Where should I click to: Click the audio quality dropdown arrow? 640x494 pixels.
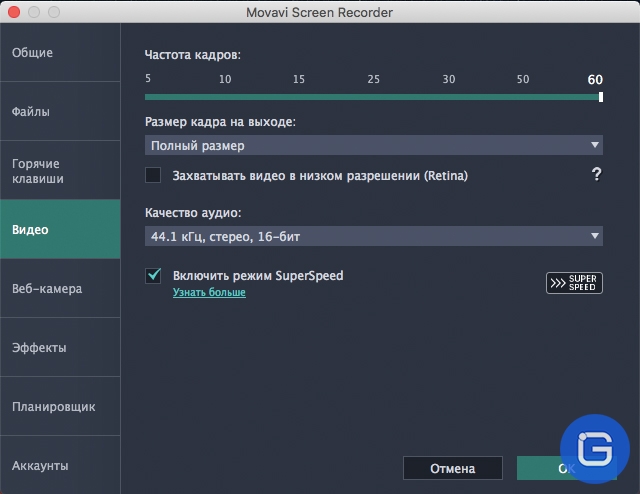tap(595, 236)
